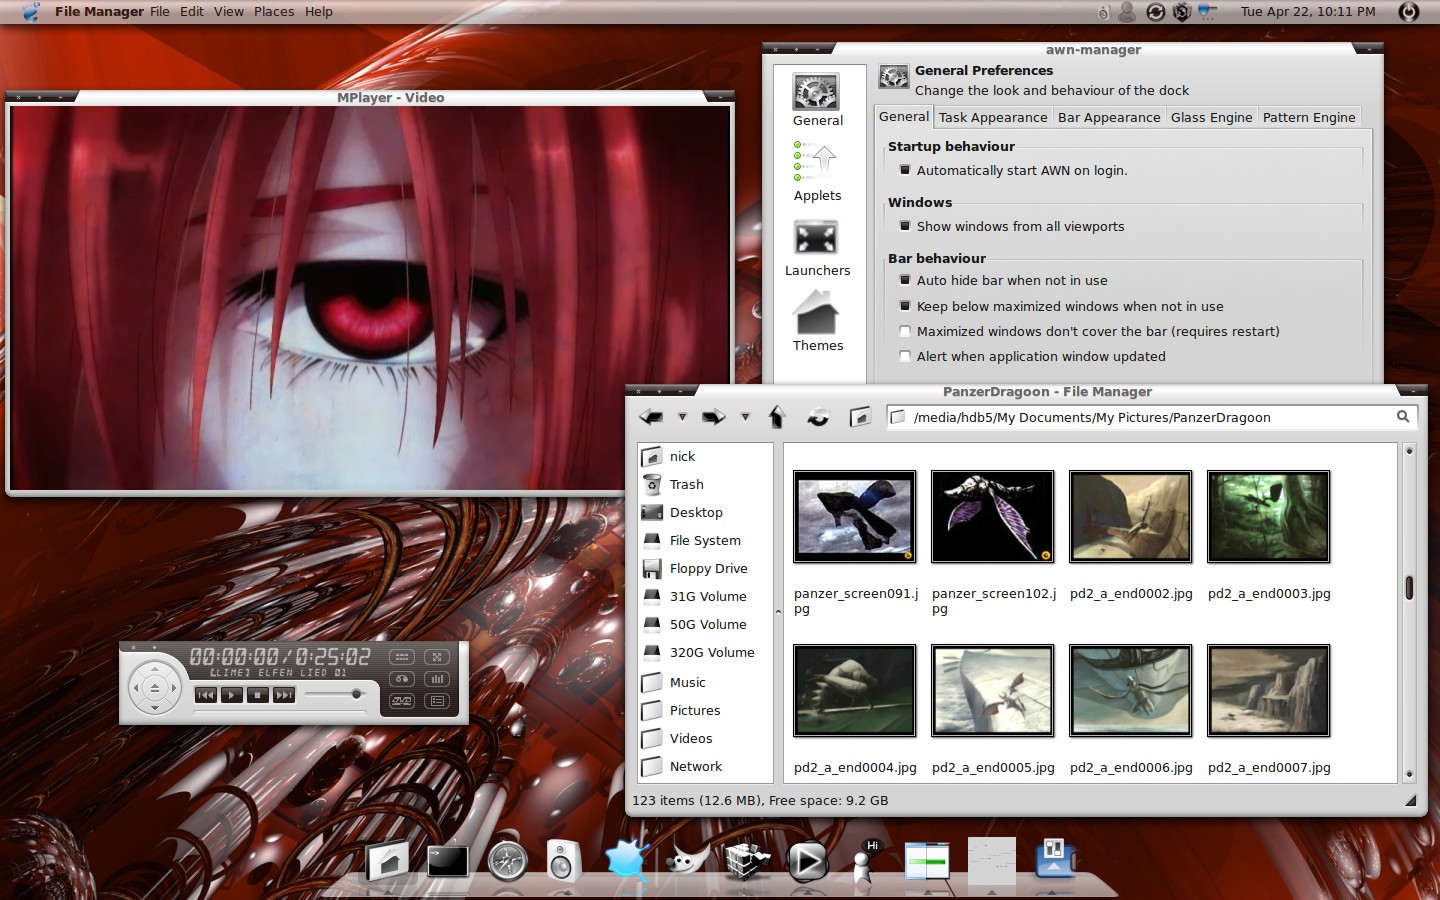Go to parent folder in file manager

click(x=776, y=417)
